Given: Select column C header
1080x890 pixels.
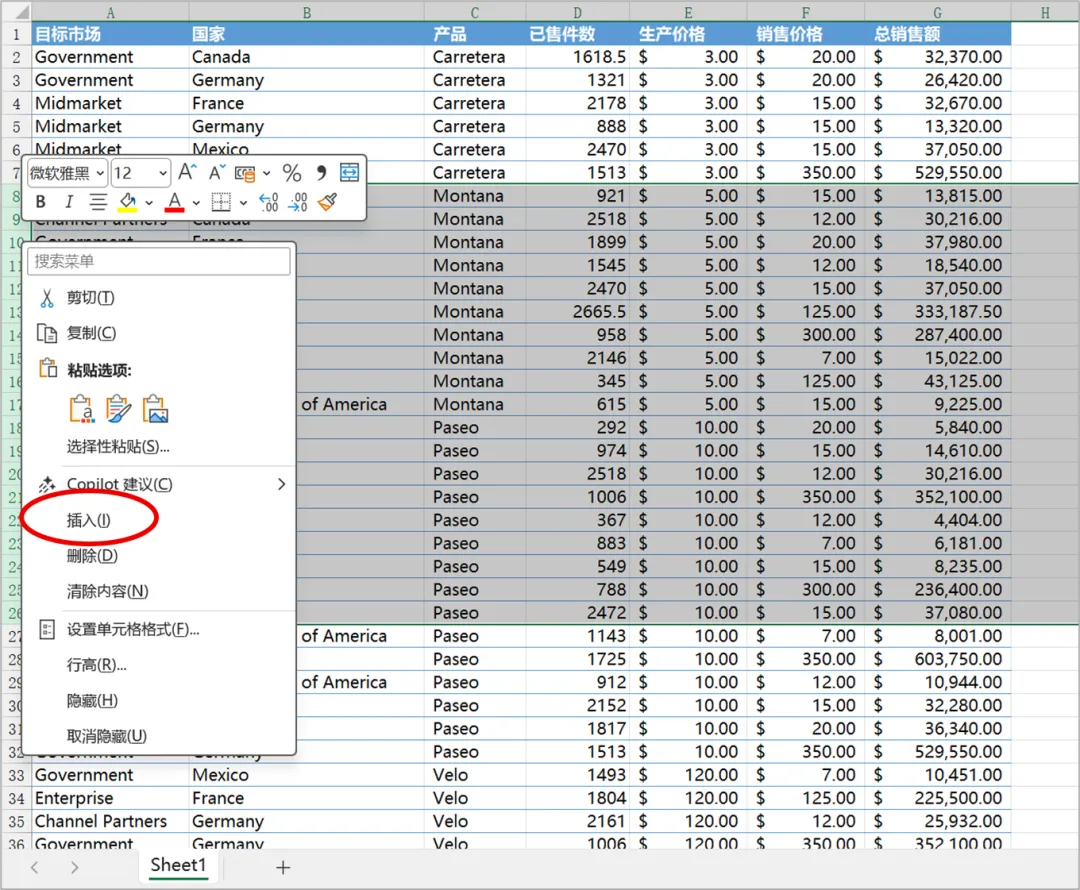Looking at the screenshot, I should pyautogui.click(x=475, y=12).
